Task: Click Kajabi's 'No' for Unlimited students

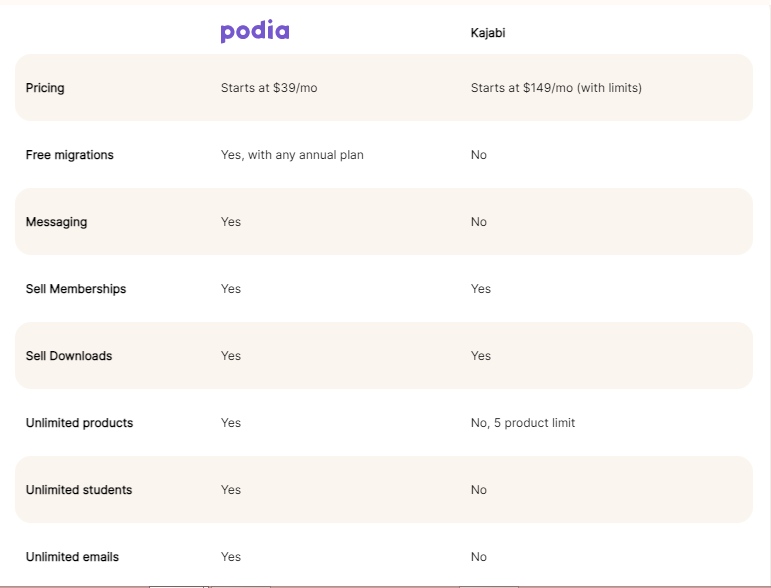Action: pos(478,490)
